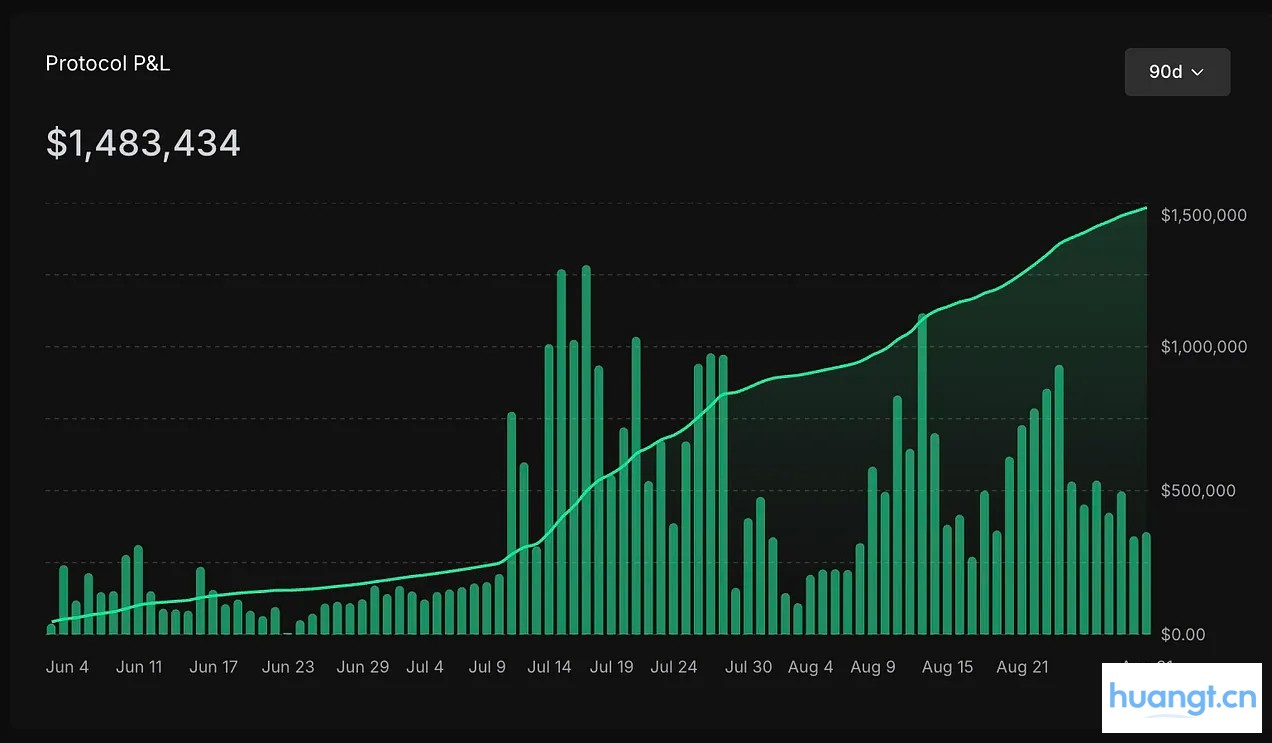Click the Jul 4 axis label
The width and height of the screenshot is (1272, 743).
(x=425, y=667)
